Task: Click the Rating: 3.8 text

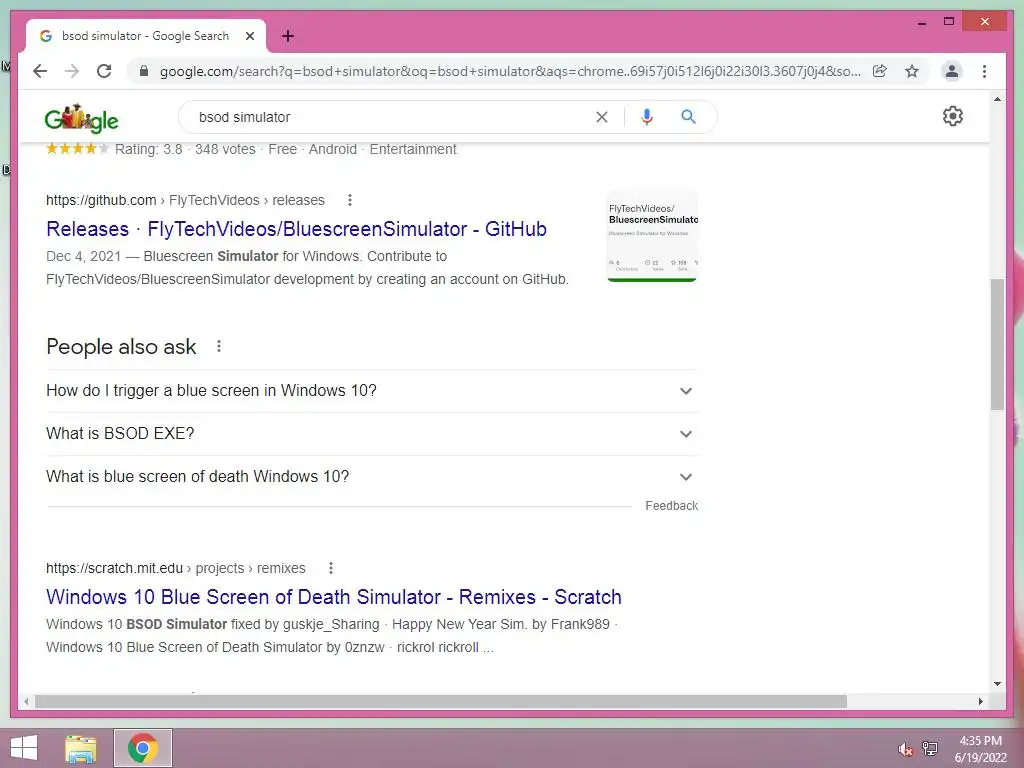Action: pyautogui.click(x=149, y=150)
